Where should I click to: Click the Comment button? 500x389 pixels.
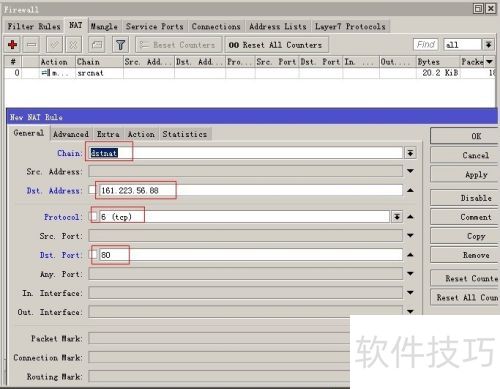pyautogui.click(x=465, y=217)
